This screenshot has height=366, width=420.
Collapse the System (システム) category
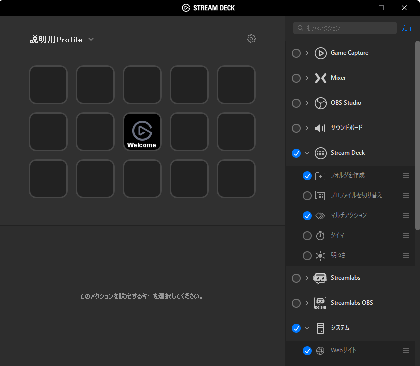[307, 328]
